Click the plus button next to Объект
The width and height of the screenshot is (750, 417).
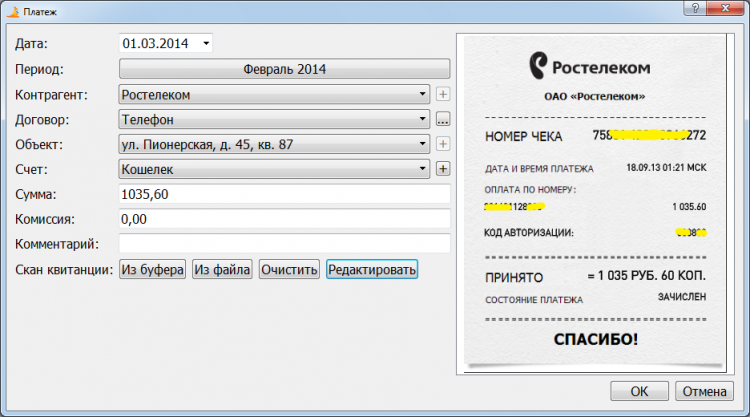click(x=443, y=144)
